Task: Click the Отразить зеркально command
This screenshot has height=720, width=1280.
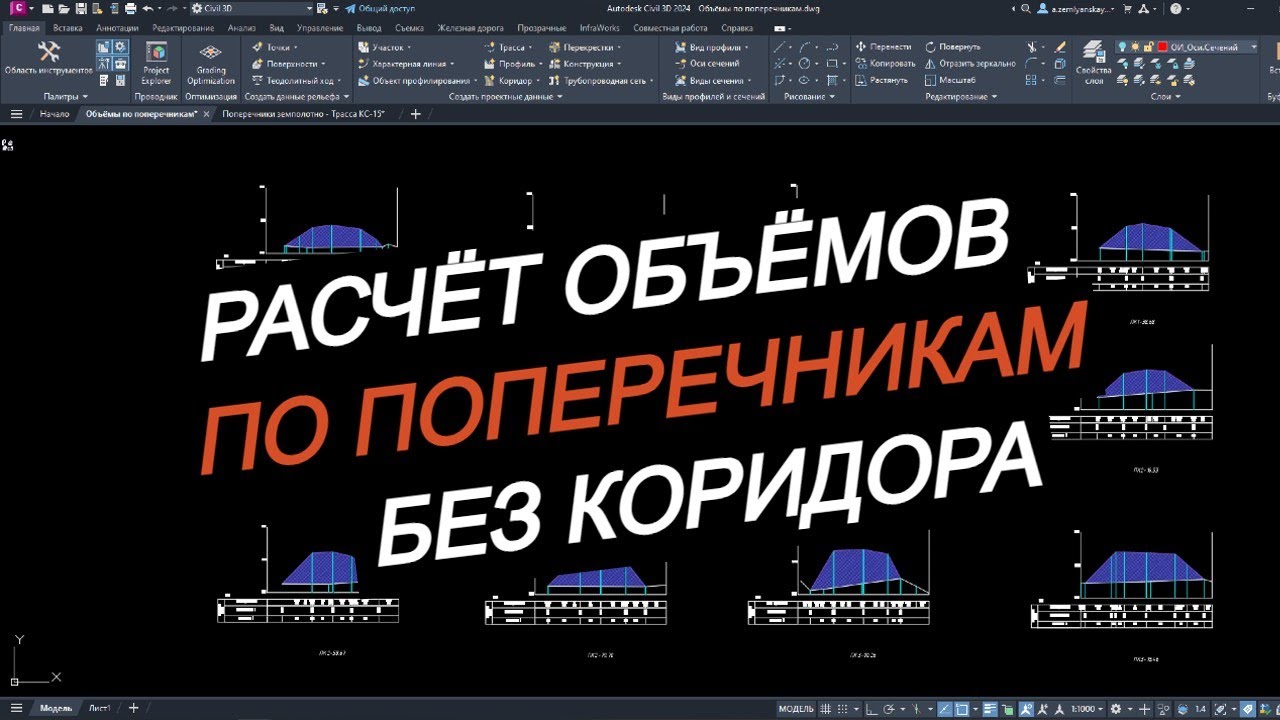Action: 970,64
